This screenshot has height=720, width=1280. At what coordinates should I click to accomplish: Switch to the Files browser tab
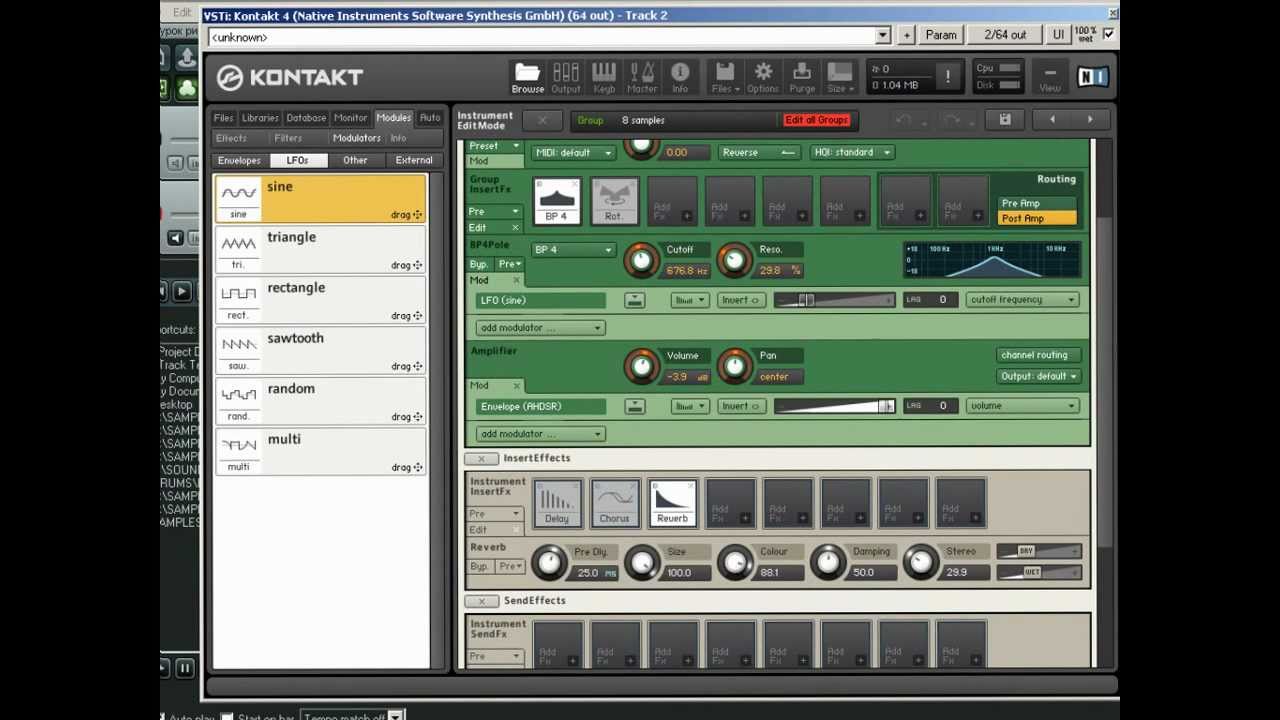point(224,118)
